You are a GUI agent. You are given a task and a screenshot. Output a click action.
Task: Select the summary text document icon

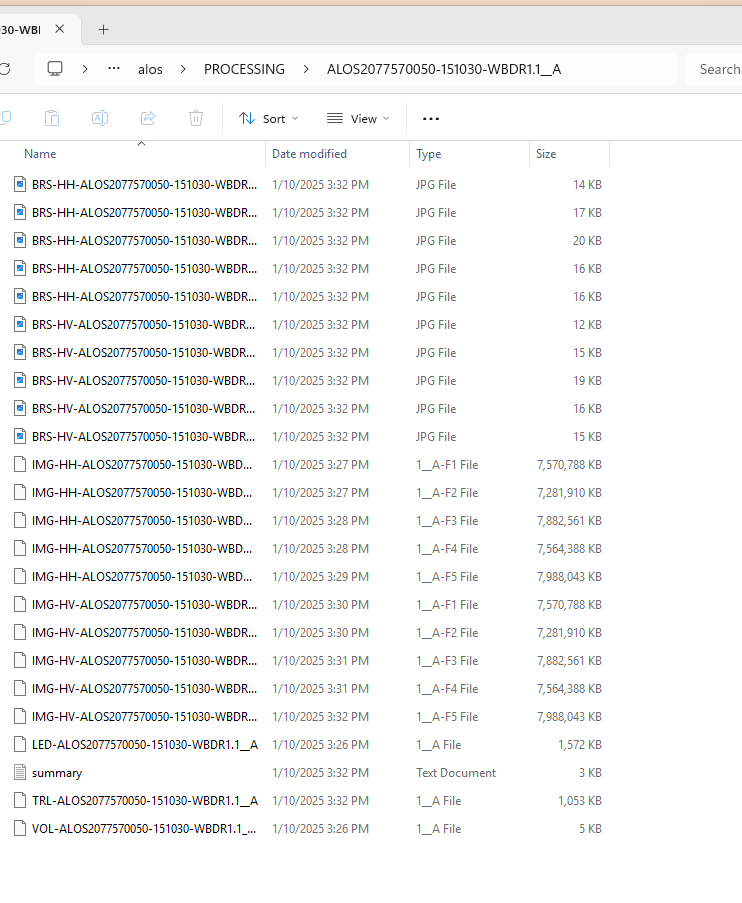click(x=19, y=773)
